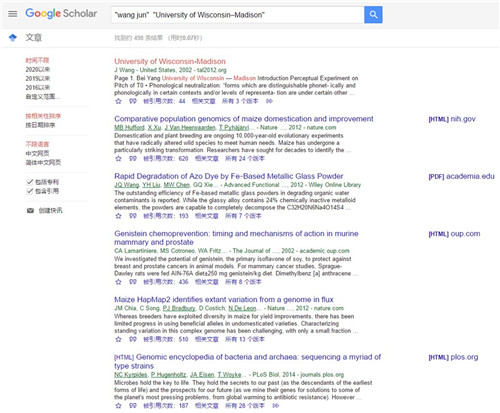Star the University of Wisconsin-Madison result
Viewport: 500px width, 413px height.
tap(118, 101)
